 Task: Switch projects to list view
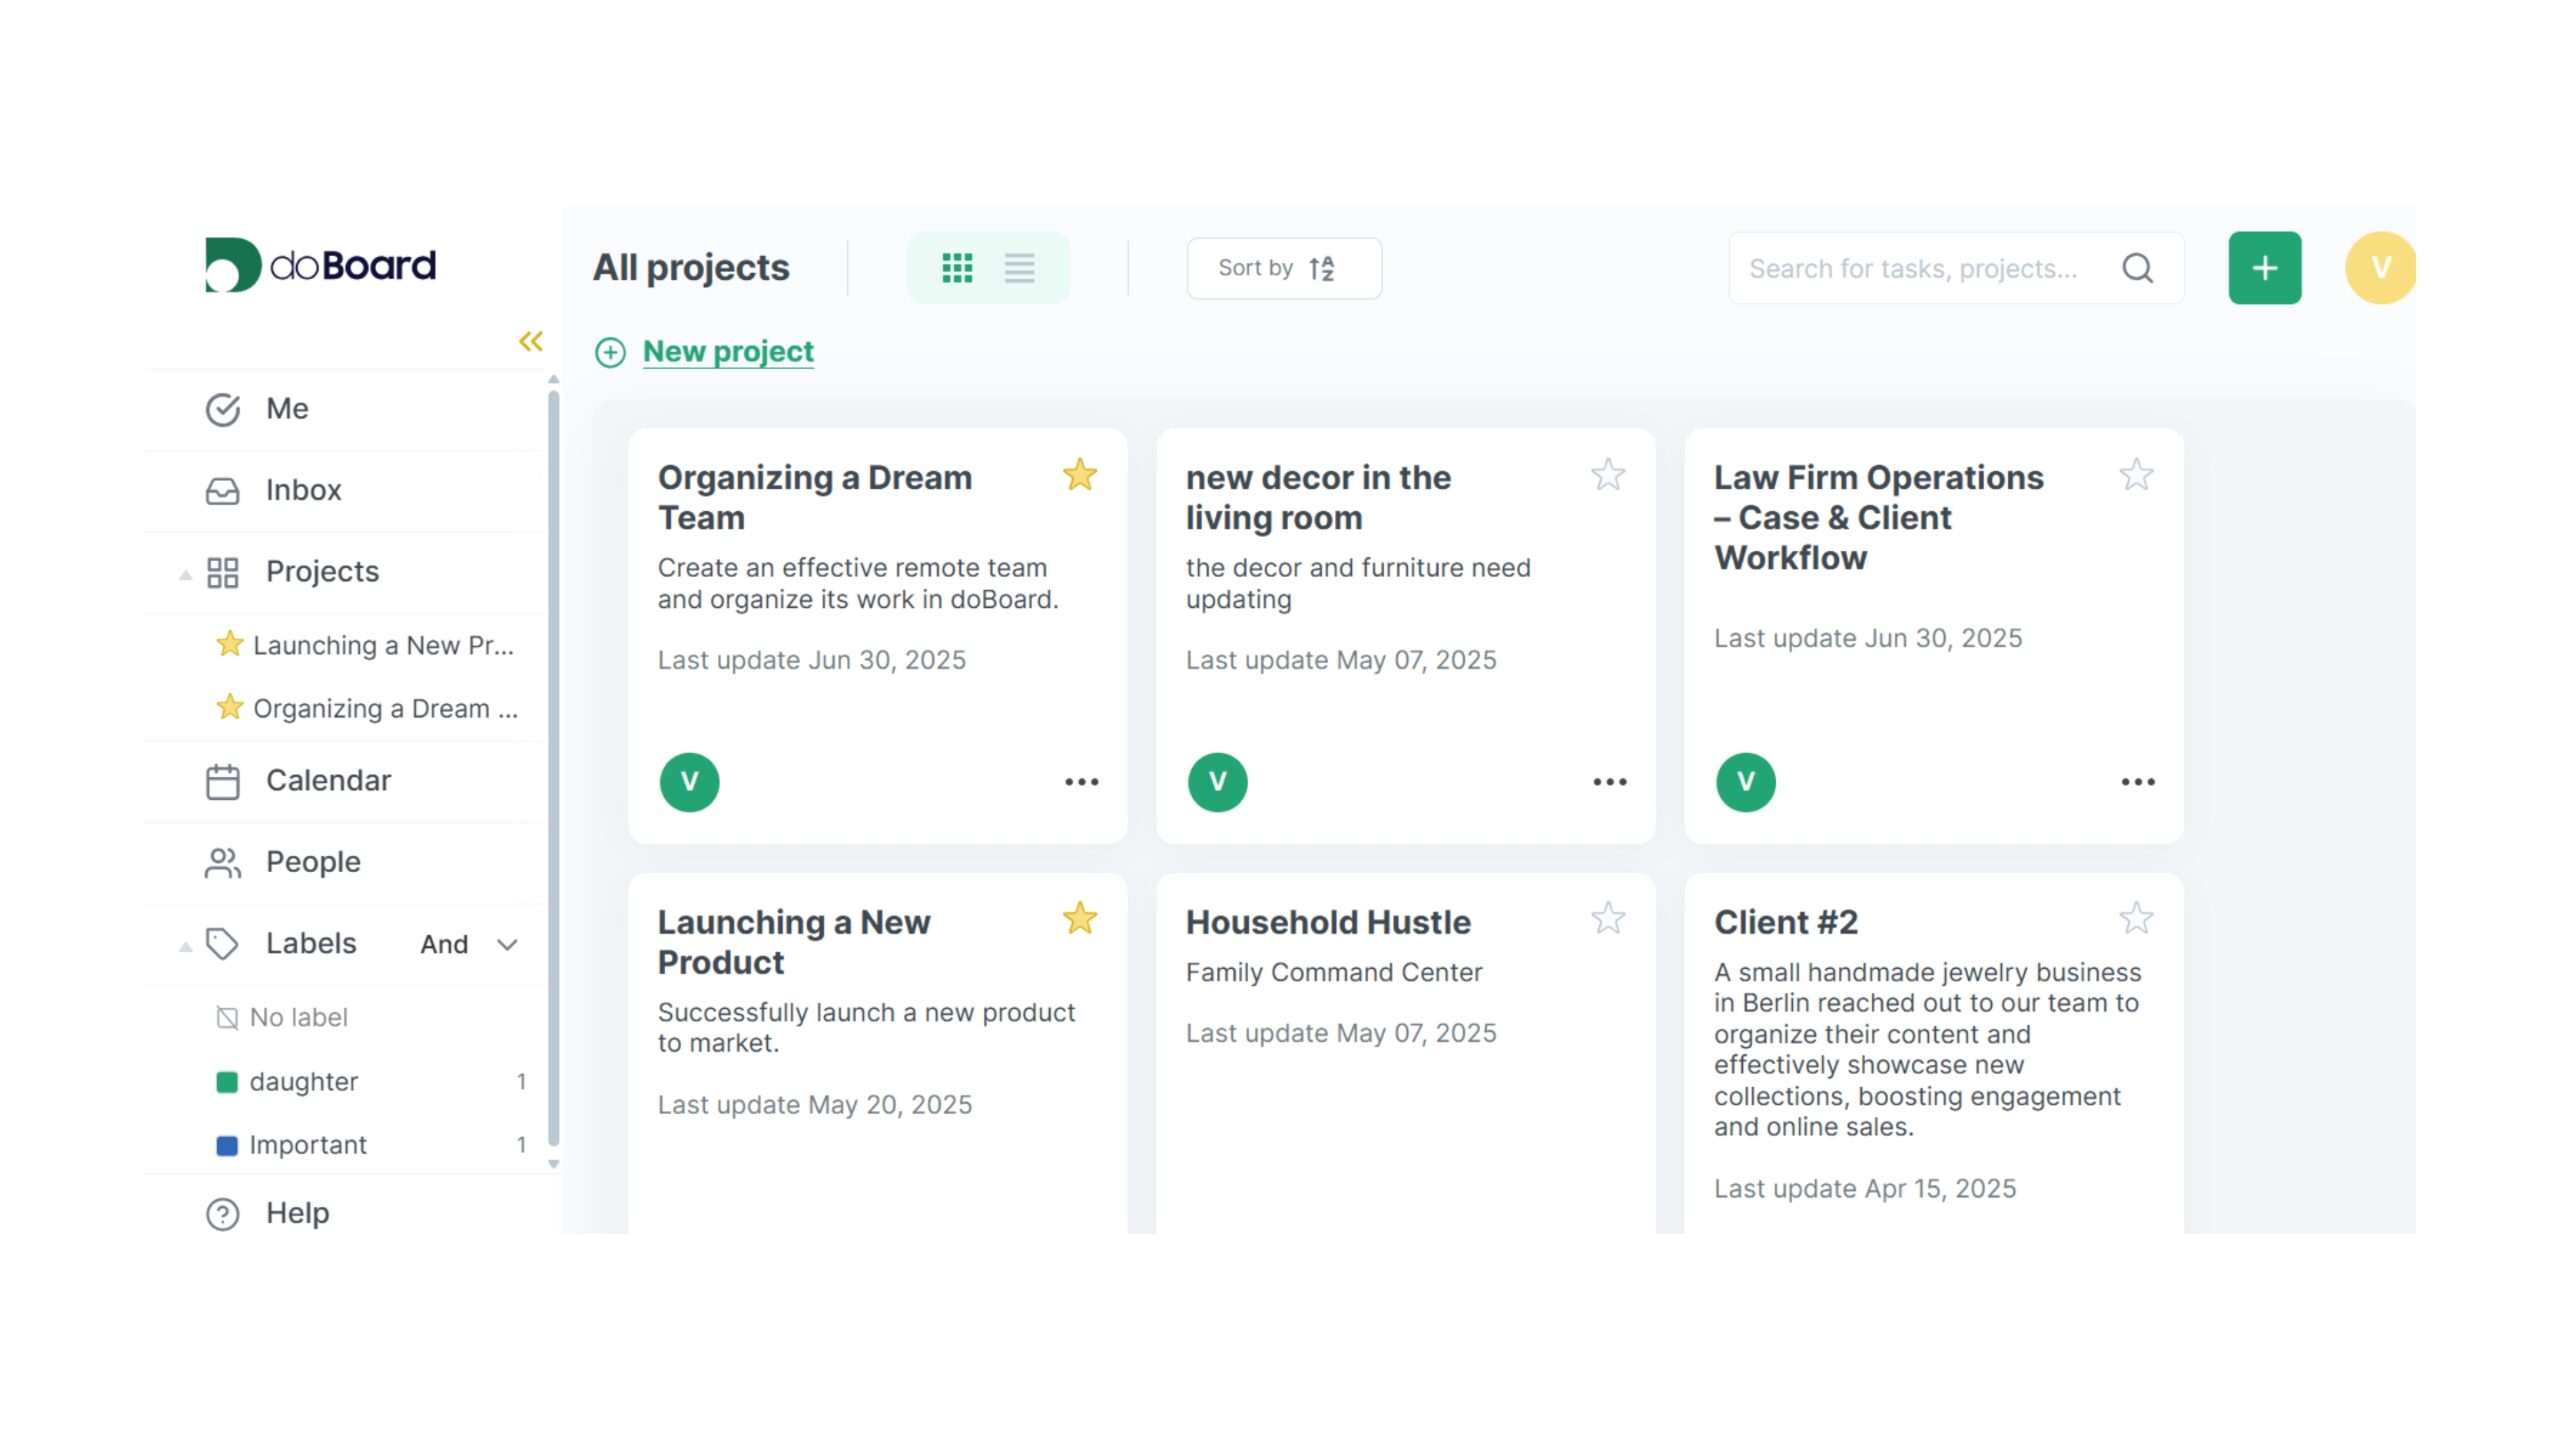click(x=1019, y=267)
